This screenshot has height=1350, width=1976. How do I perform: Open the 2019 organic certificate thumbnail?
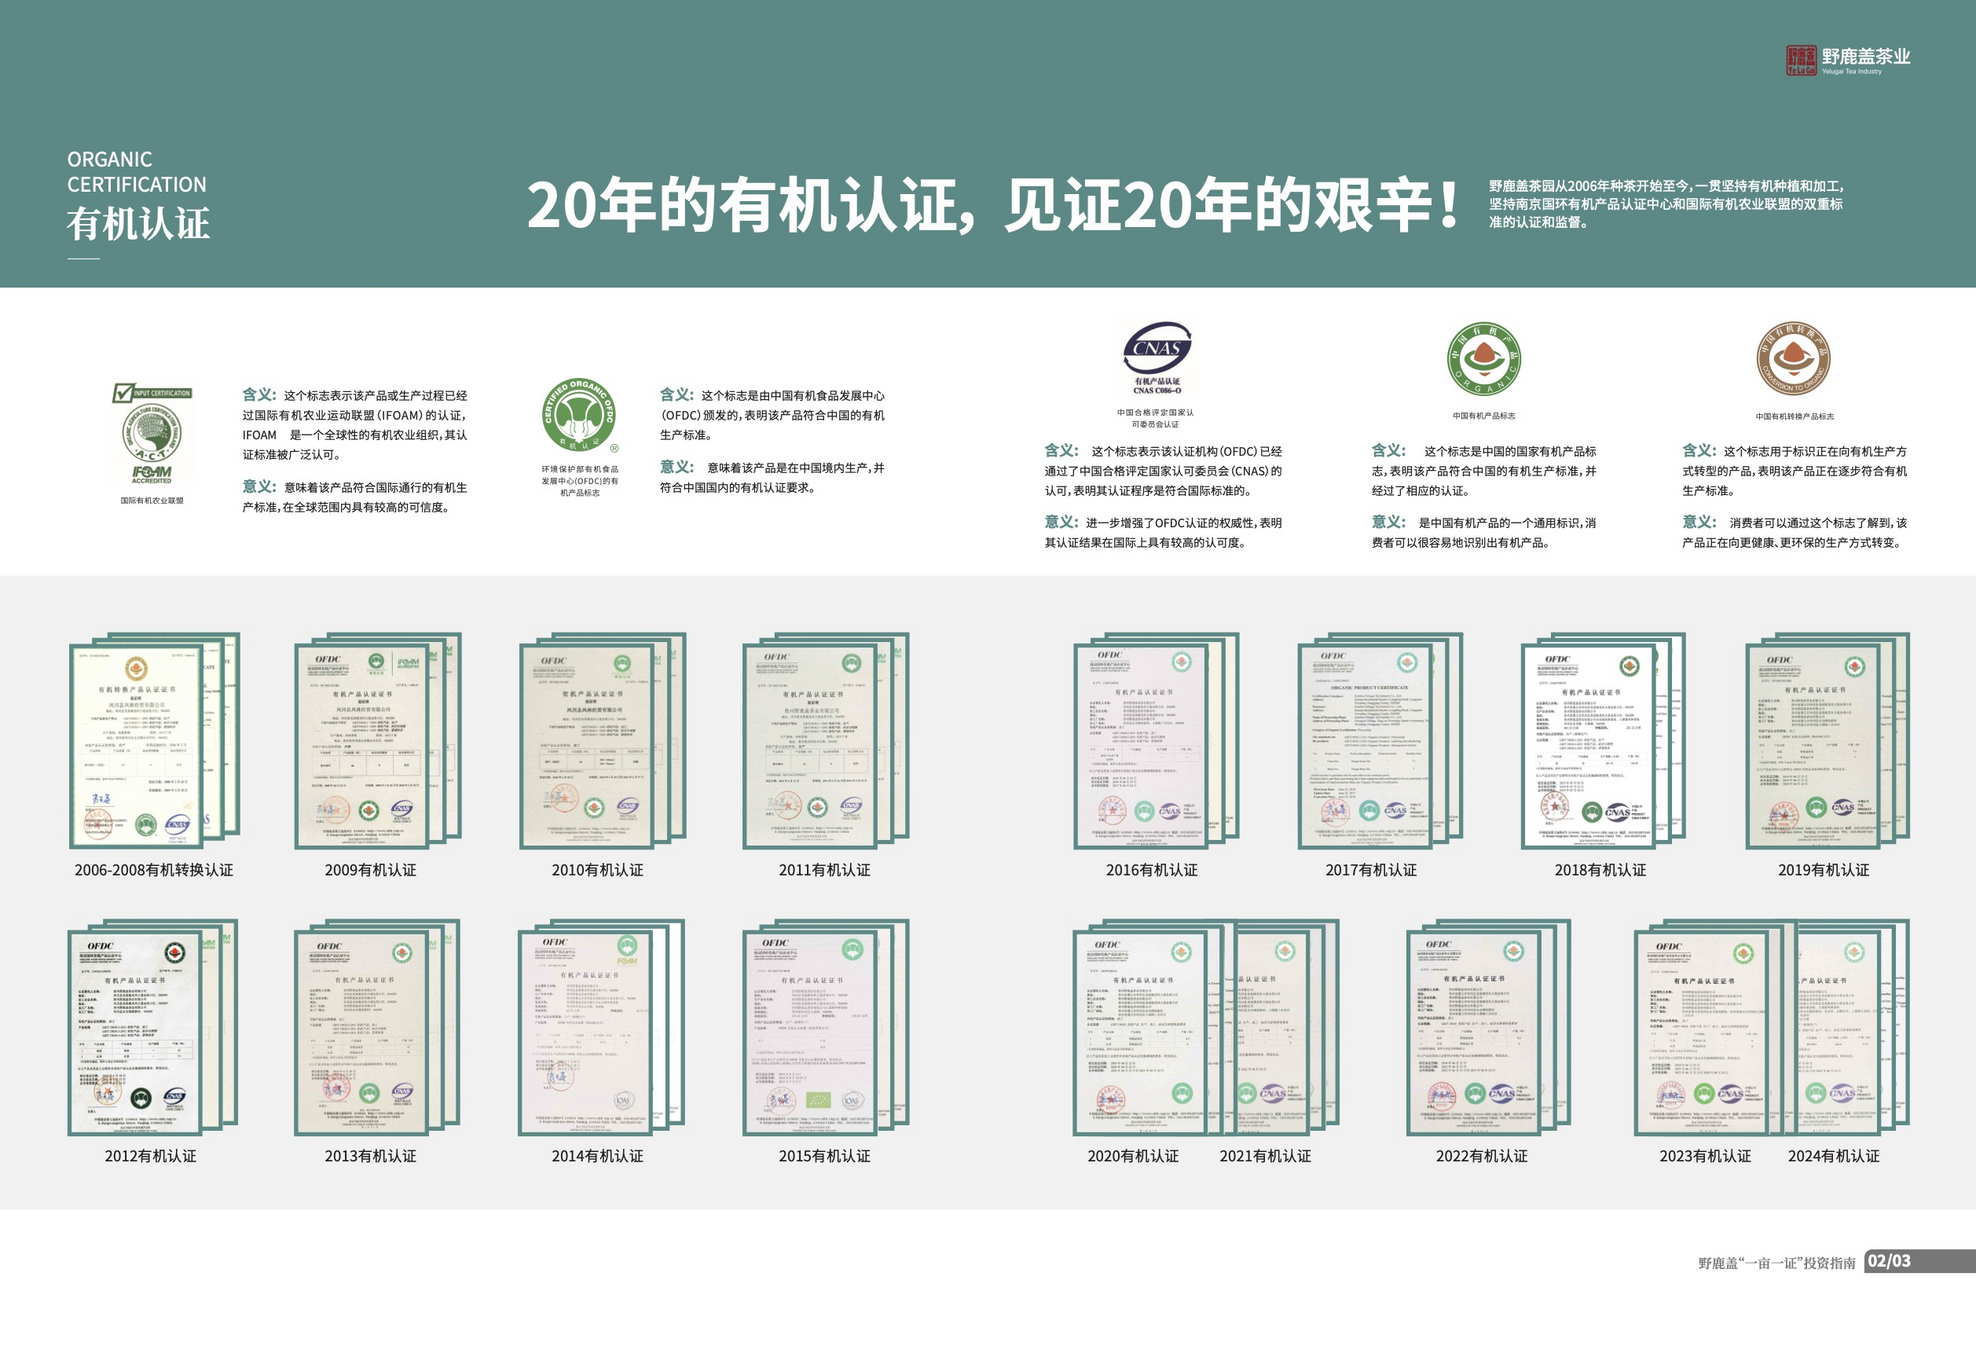[x=1814, y=745]
